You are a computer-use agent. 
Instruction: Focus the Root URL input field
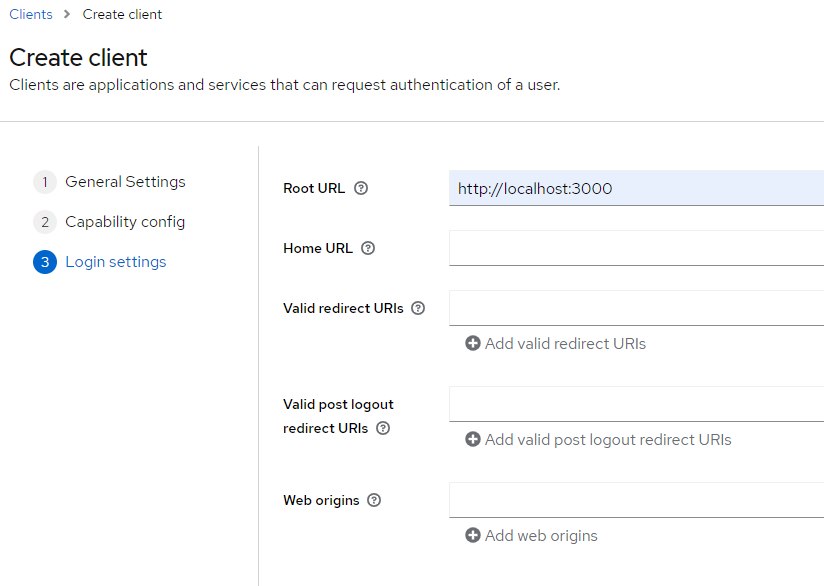[x=636, y=188]
